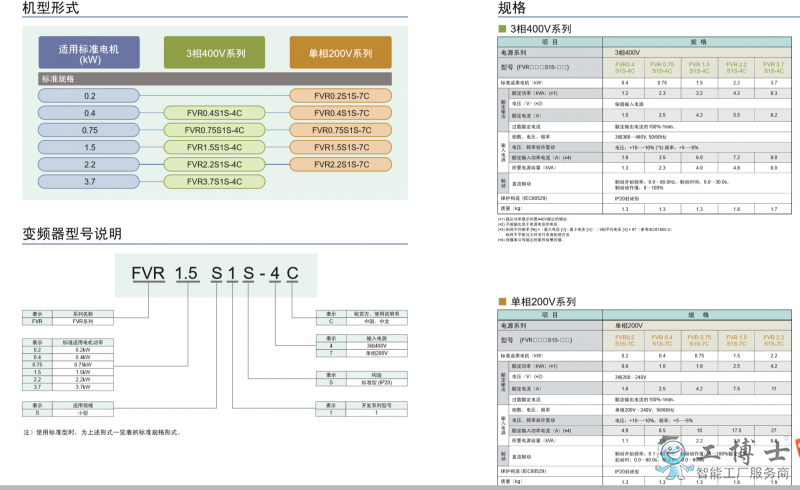
Task: Click the 单相200V系列 spec table title with orange square
Action: tap(537, 302)
